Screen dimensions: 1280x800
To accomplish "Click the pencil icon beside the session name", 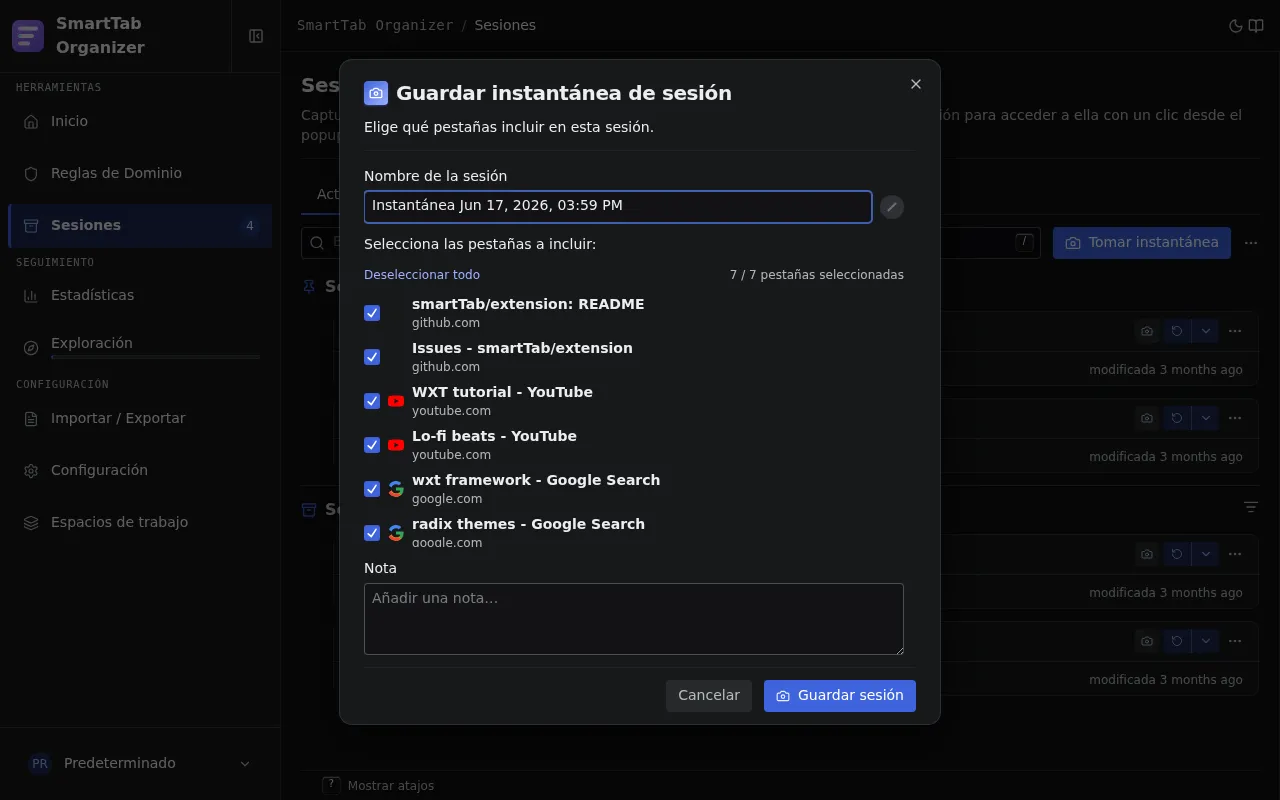I will click(892, 207).
